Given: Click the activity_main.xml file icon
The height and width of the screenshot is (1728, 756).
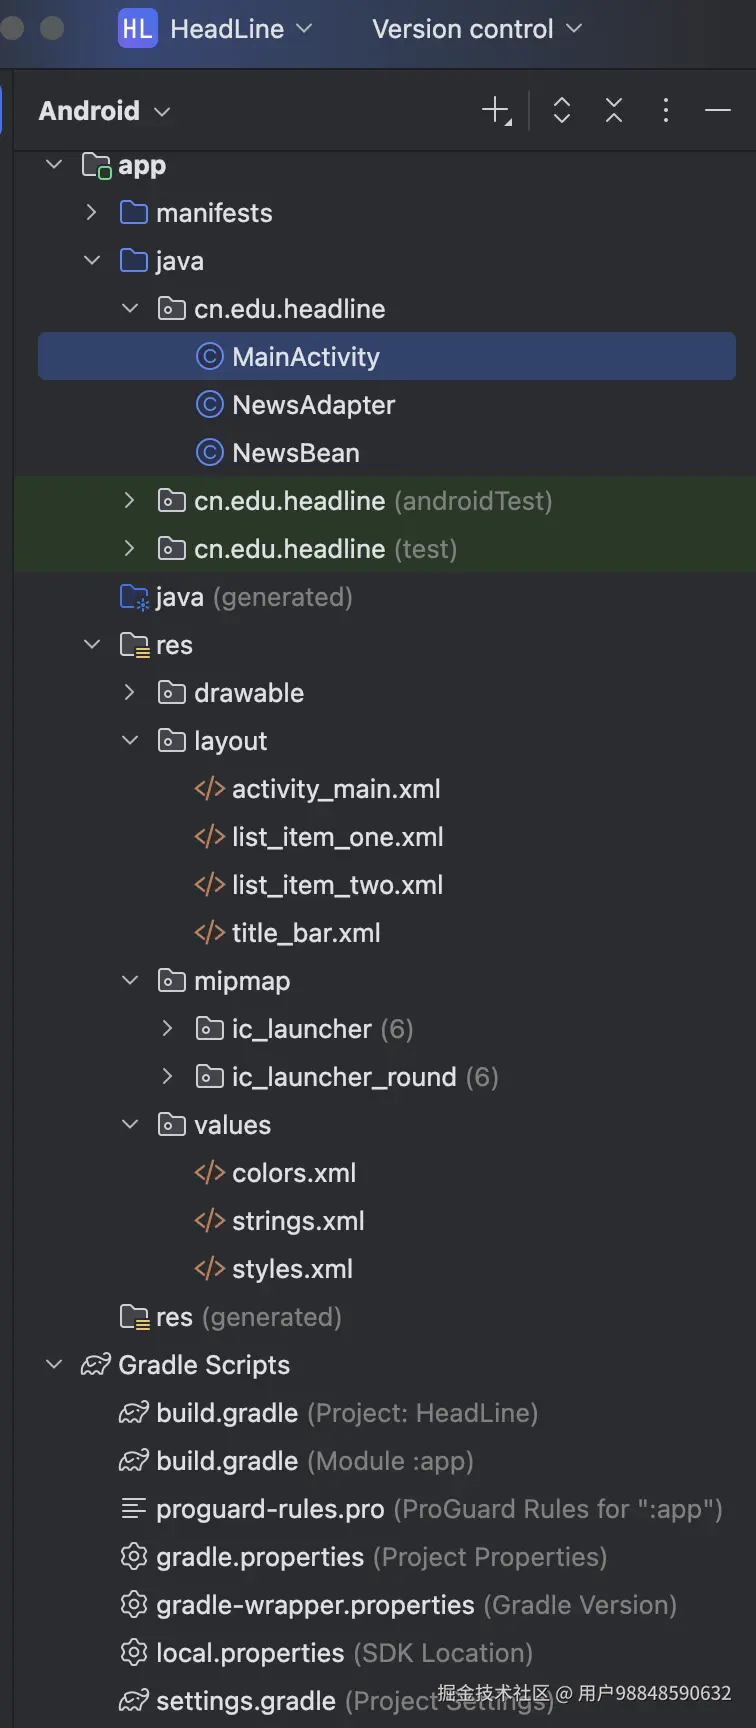Looking at the screenshot, I should pos(209,789).
